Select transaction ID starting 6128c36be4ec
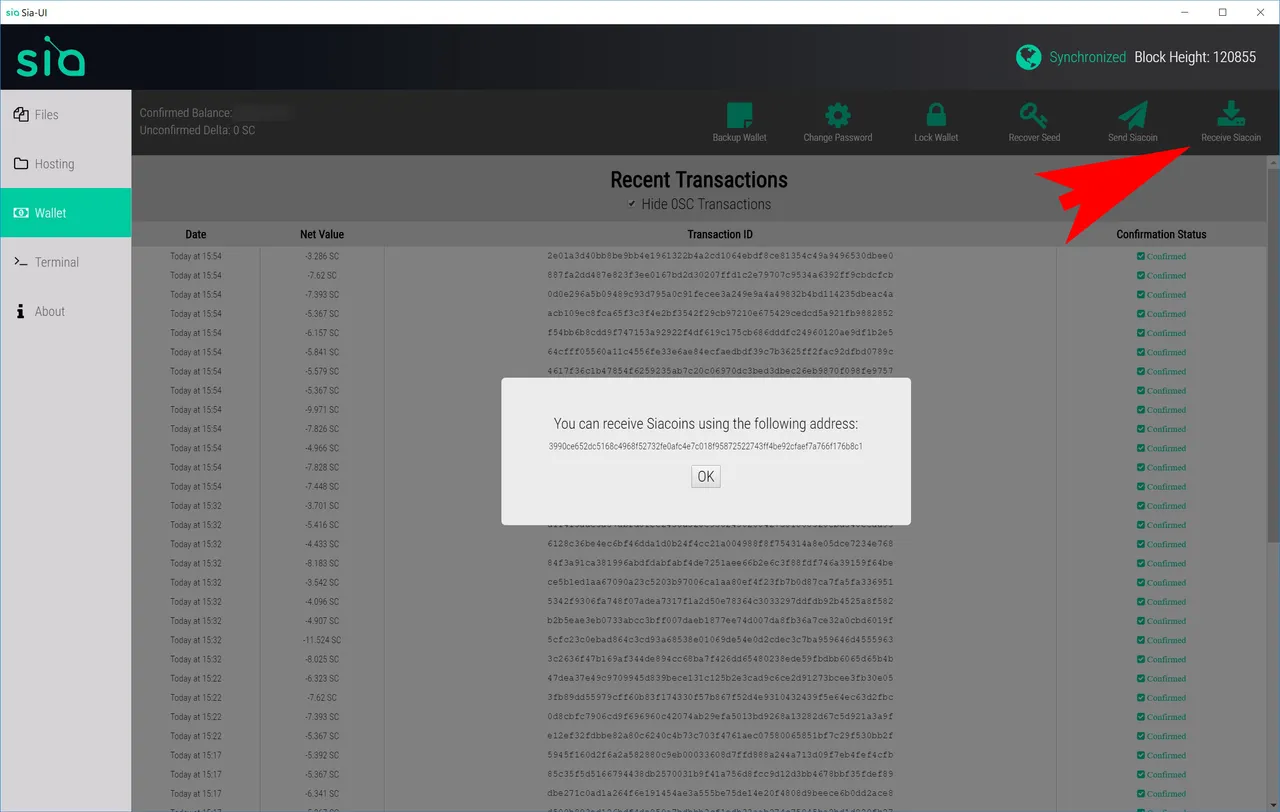 tap(720, 544)
